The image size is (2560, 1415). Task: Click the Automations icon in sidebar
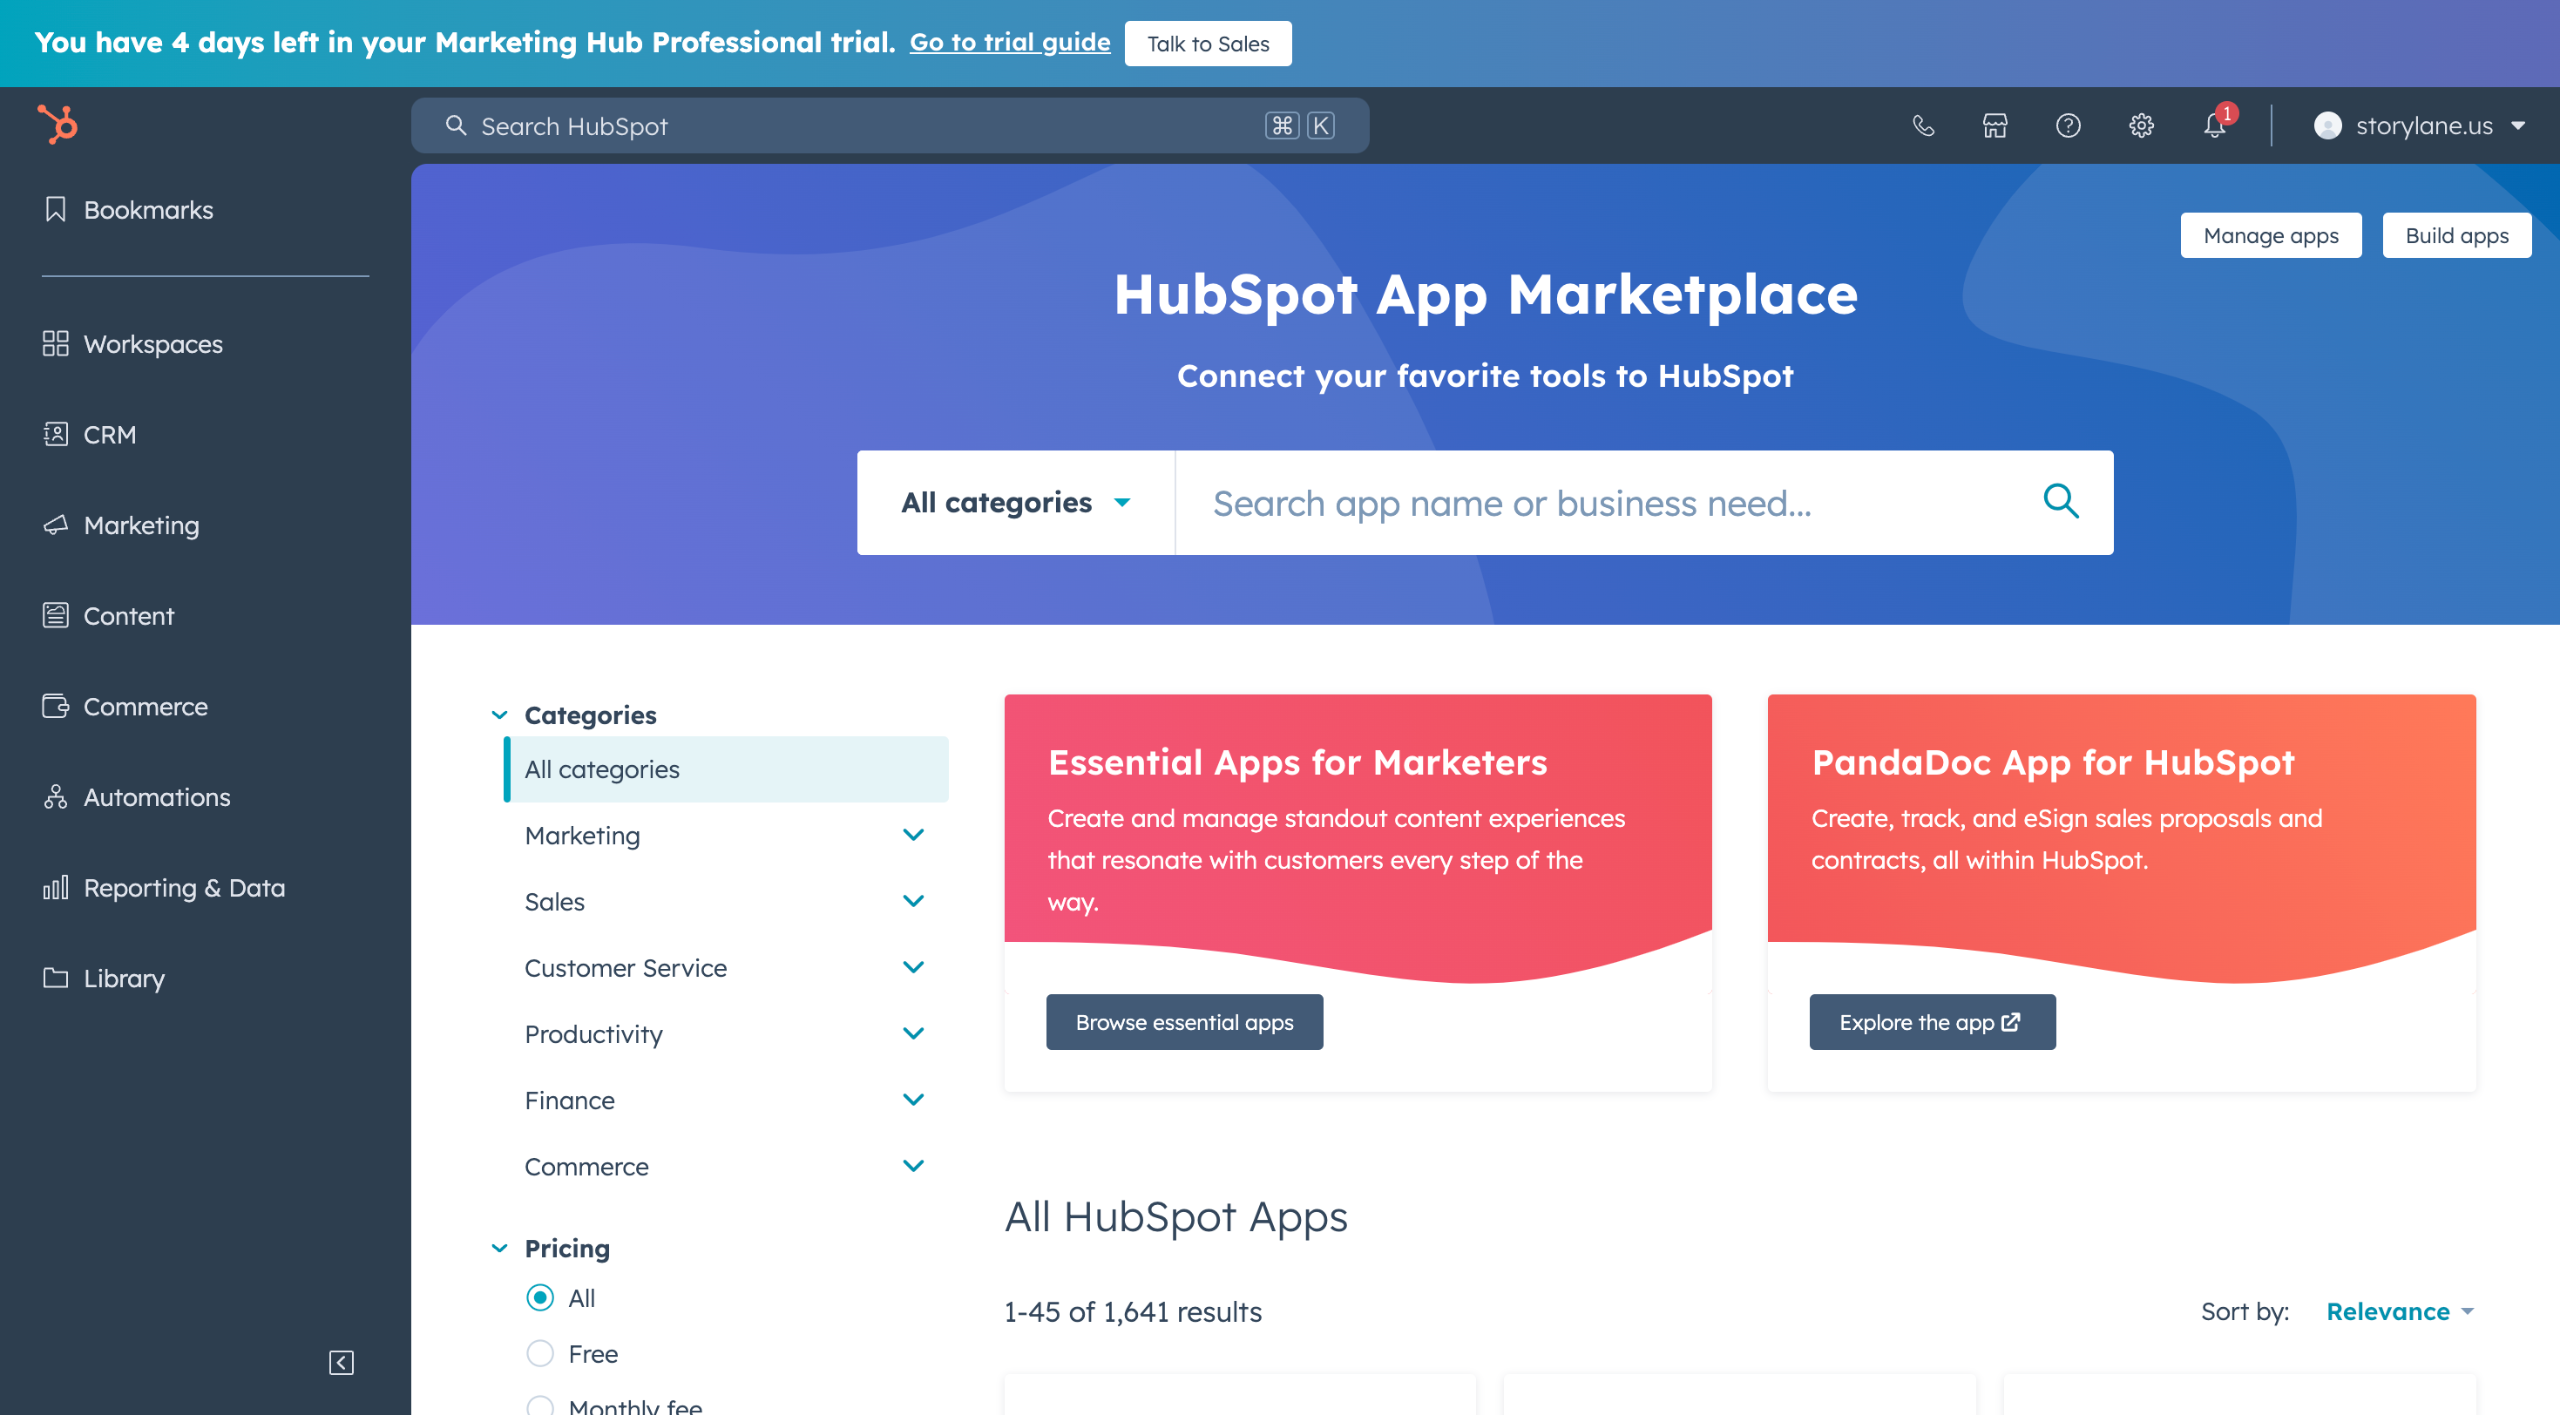click(56, 797)
